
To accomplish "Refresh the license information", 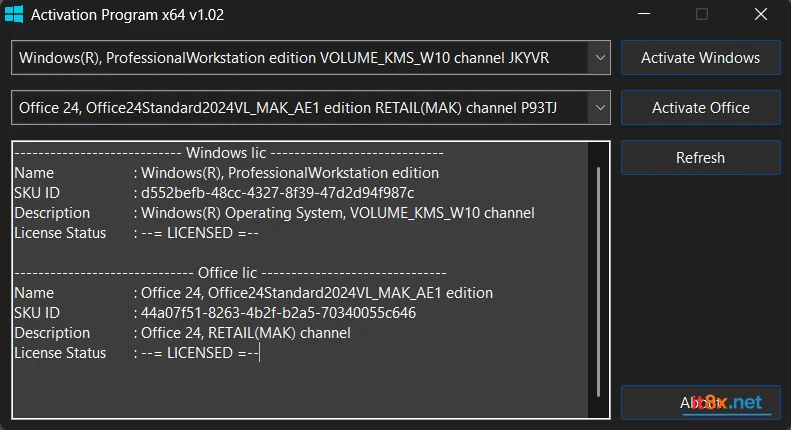I will (701, 157).
